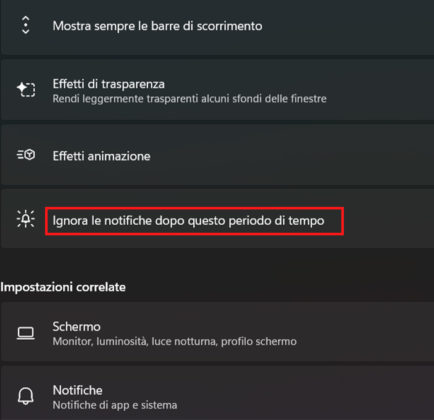
Task: Expand 'Ignora le notifiche dopo questo periodo' setting
Action: point(217,219)
